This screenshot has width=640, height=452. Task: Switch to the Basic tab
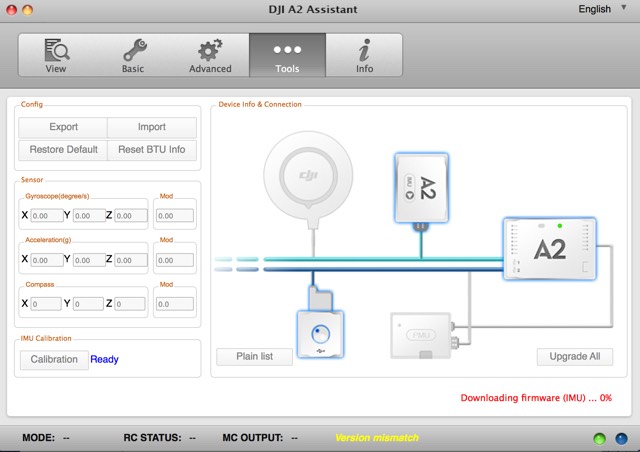tap(133, 55)
